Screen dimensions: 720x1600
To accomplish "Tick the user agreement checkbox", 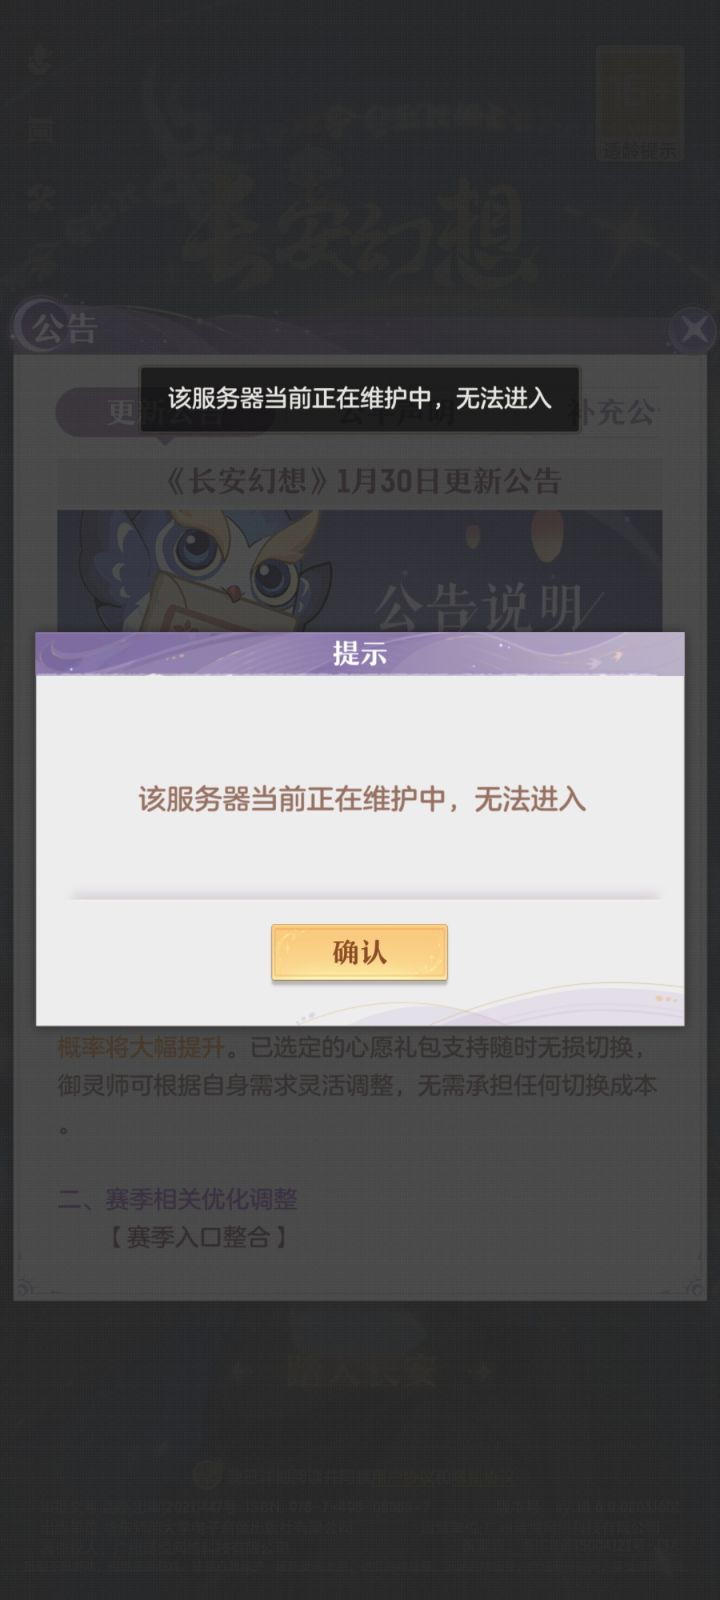I will 206,1475.
